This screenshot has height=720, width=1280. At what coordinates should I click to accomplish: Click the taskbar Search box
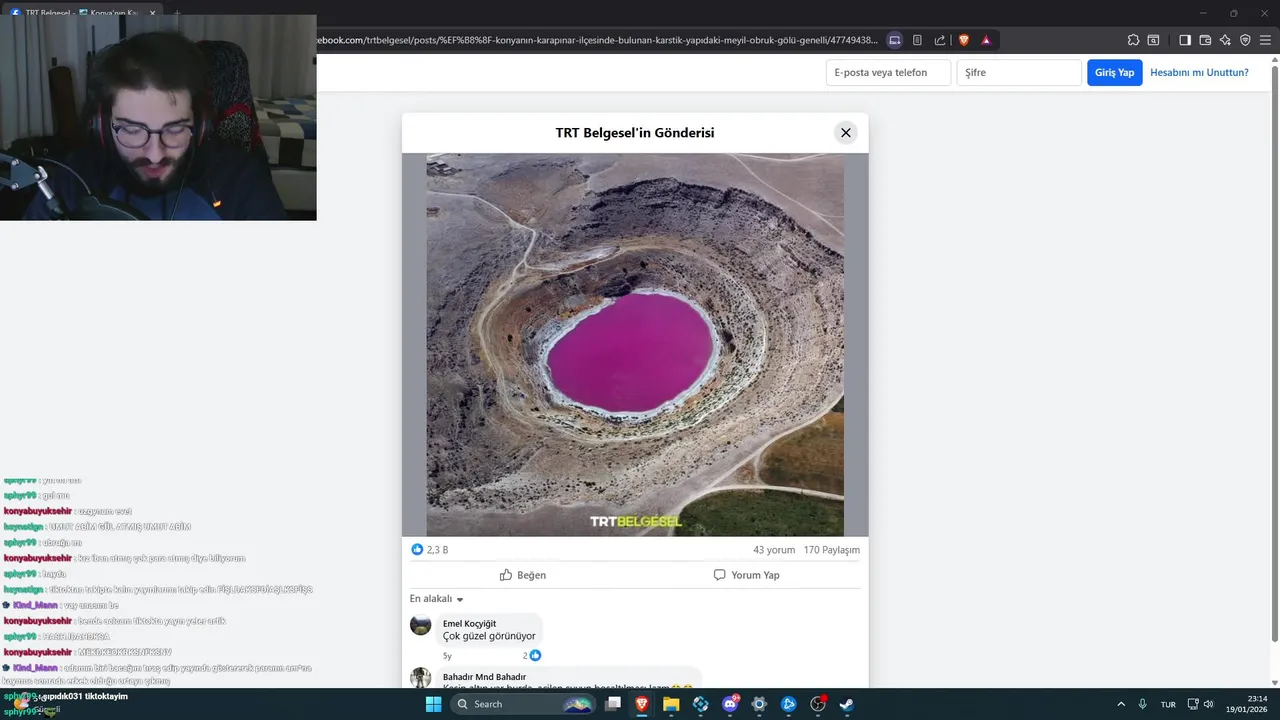523,704
